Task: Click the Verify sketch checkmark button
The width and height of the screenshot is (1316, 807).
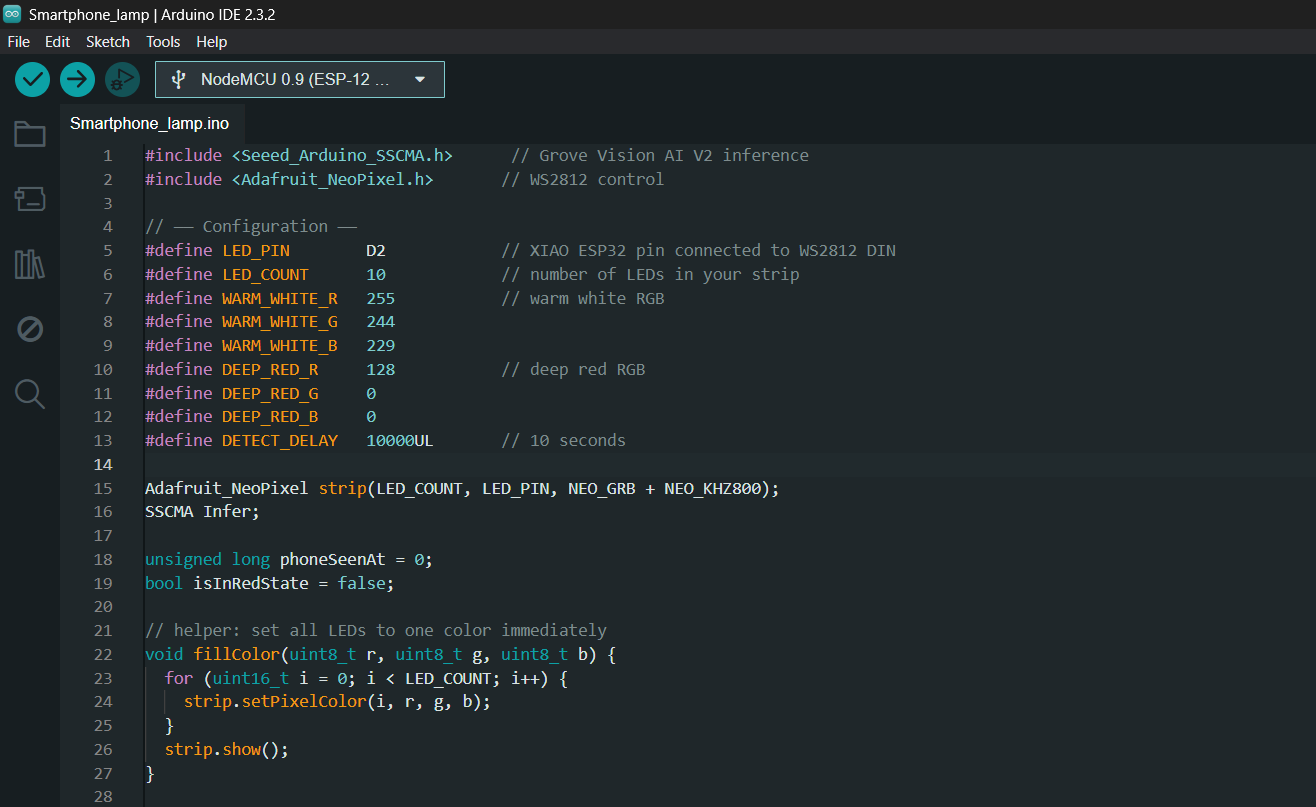Action: pyautogui.click(x=33, y=79)
